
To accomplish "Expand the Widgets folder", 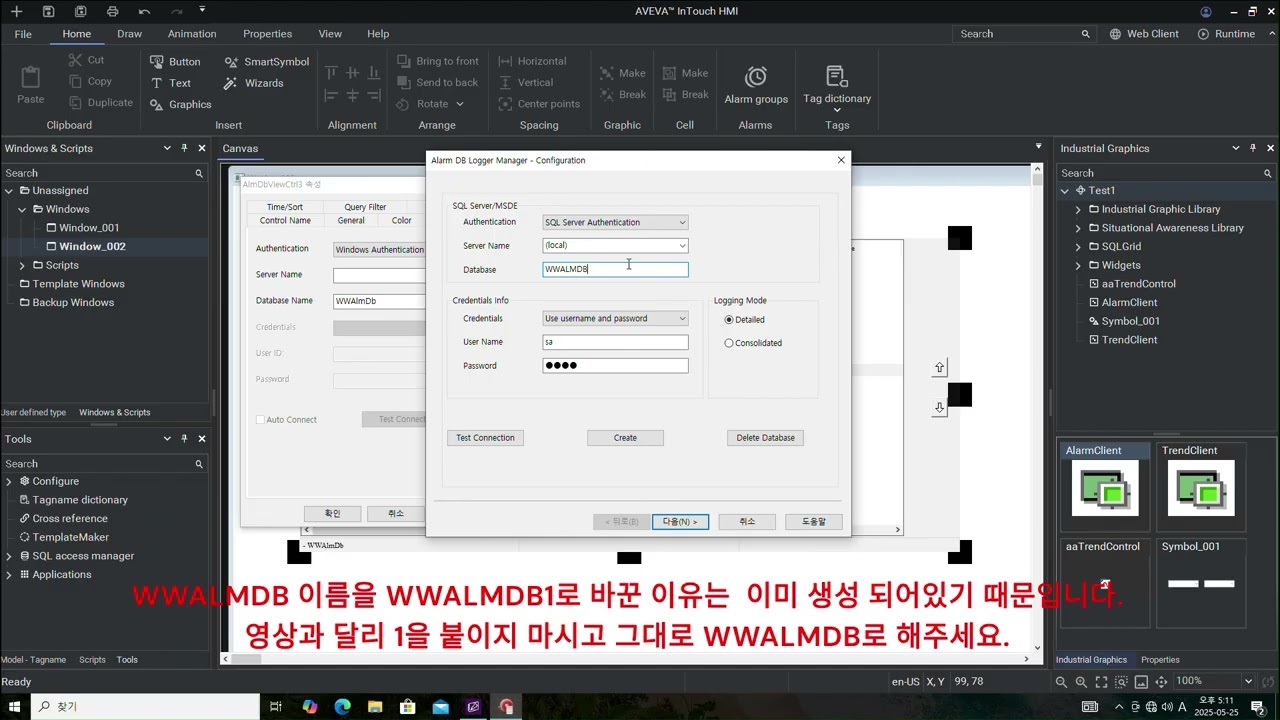I will pos(1079,265).
